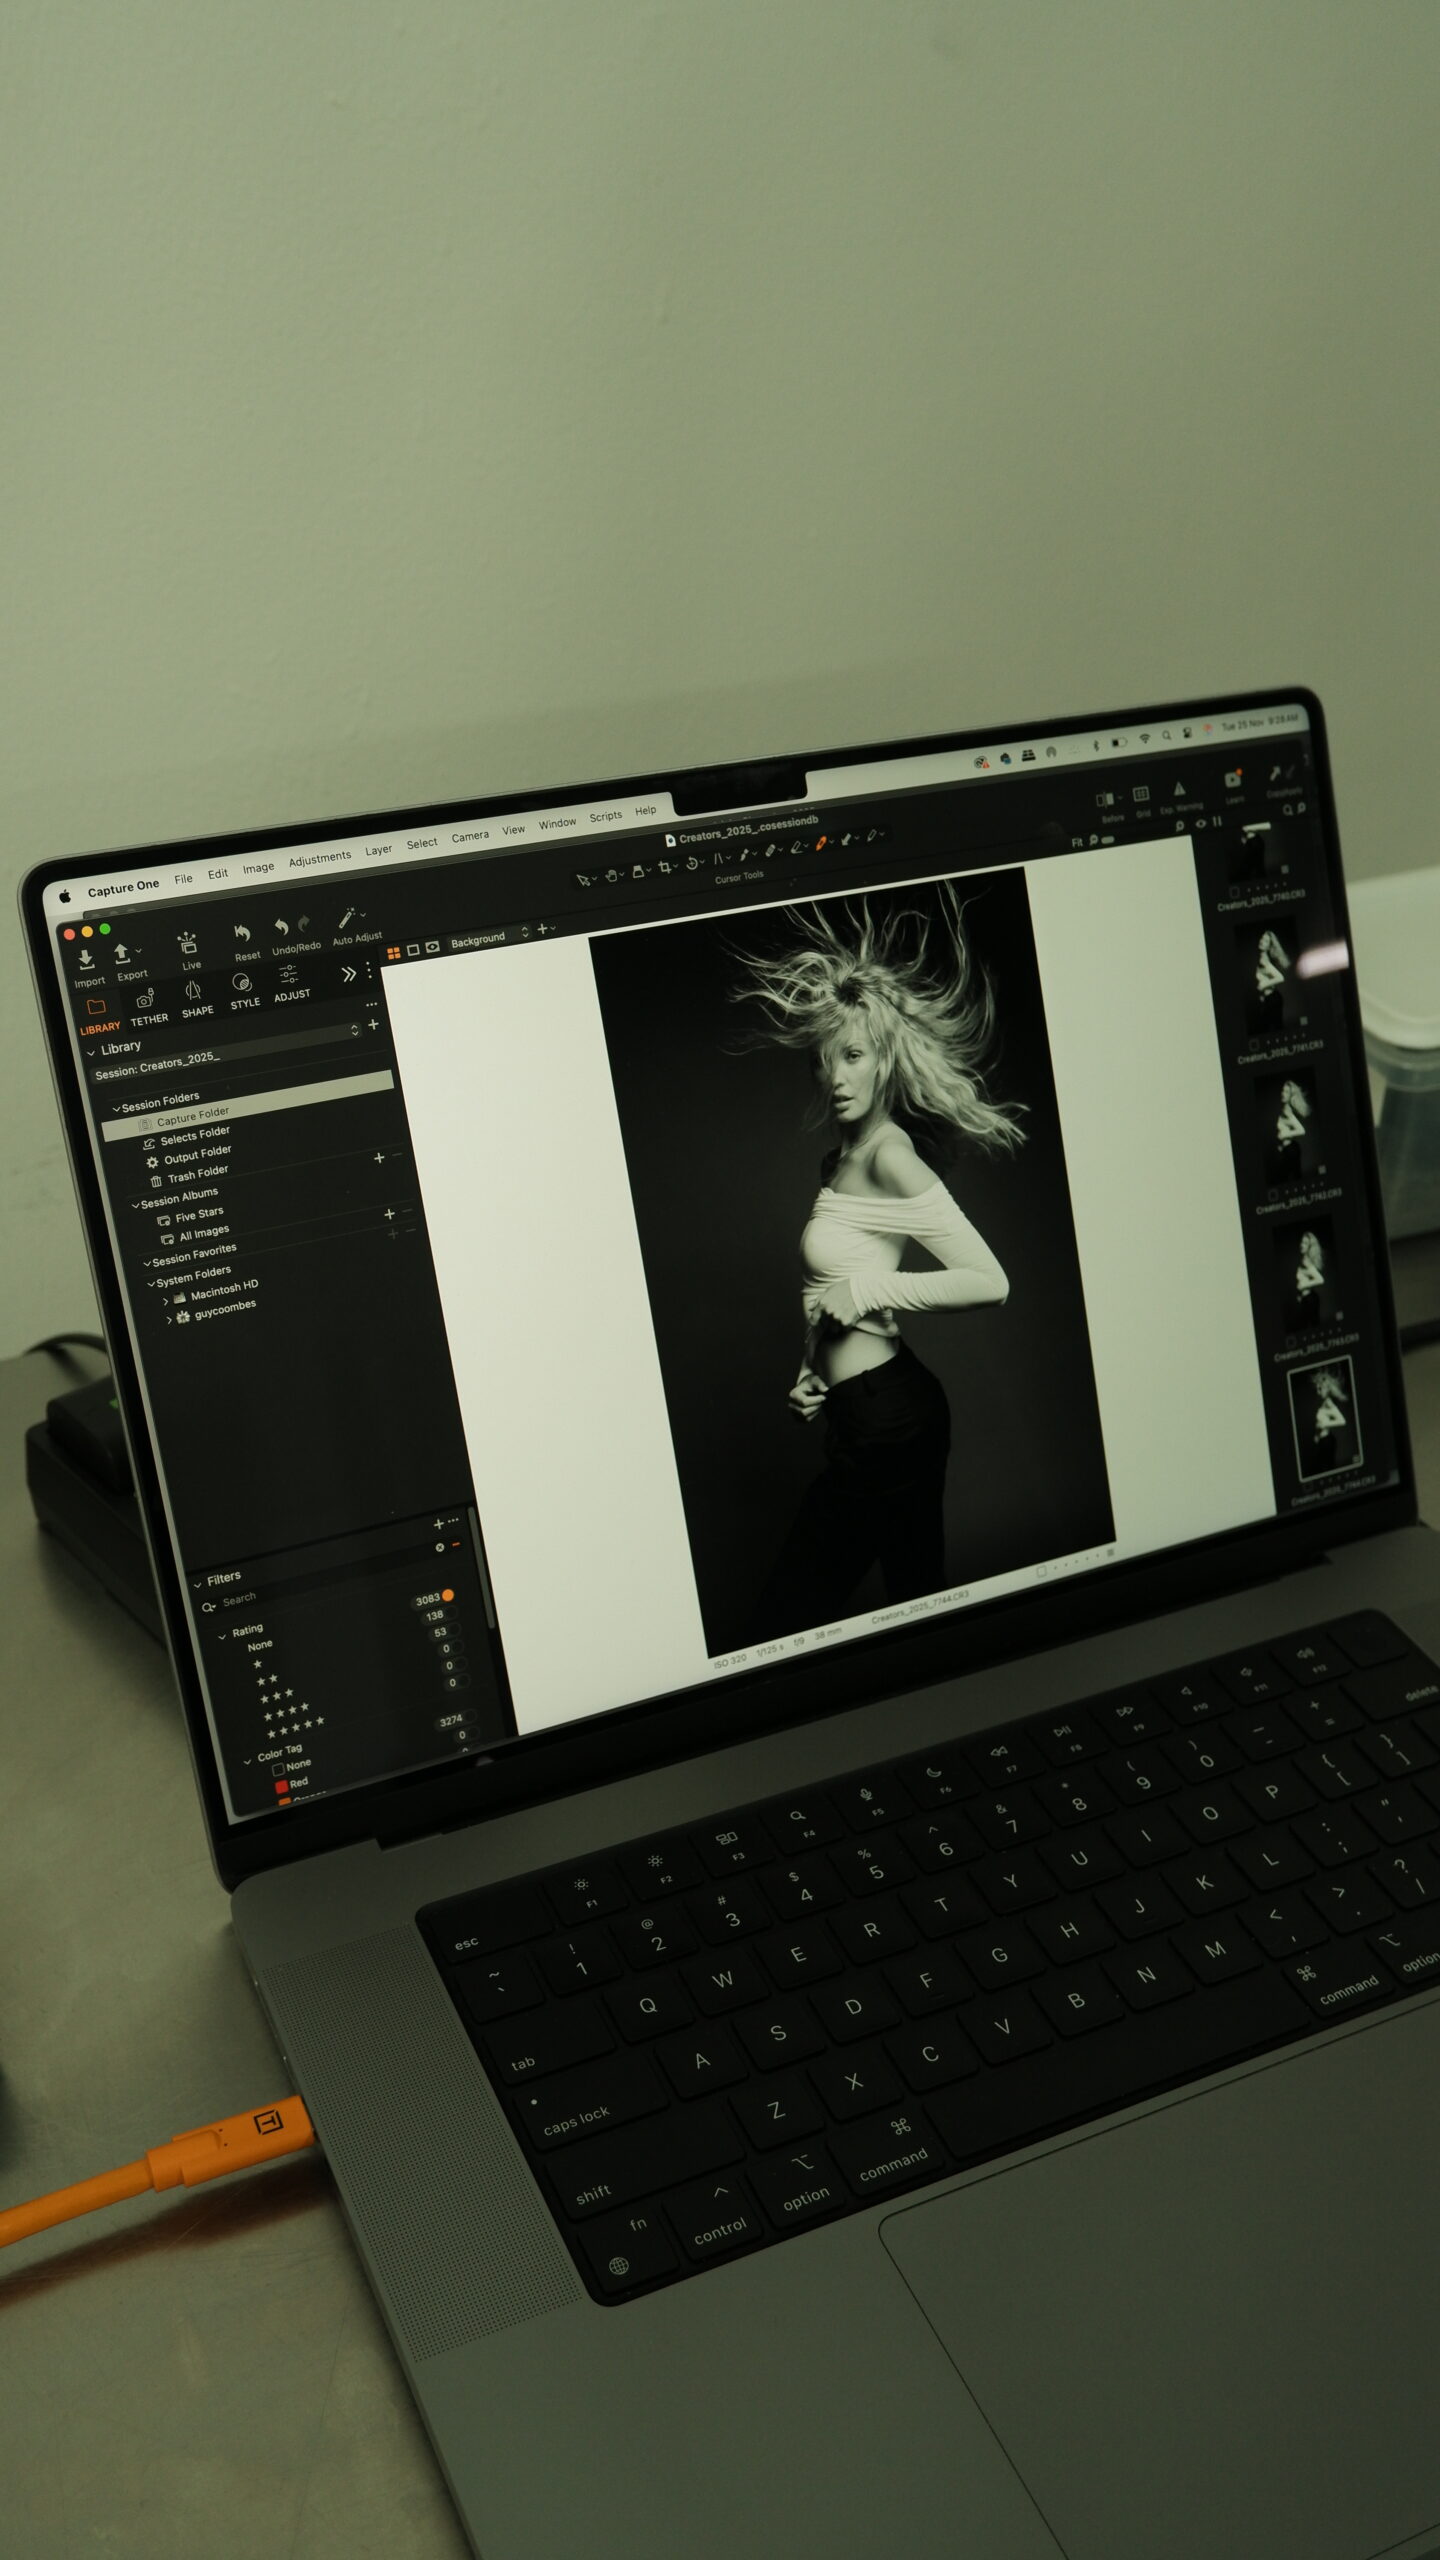This screenshot has height=2560, width=1440.
Task: Collapse the Session Folders tree
Action: 116,1108
